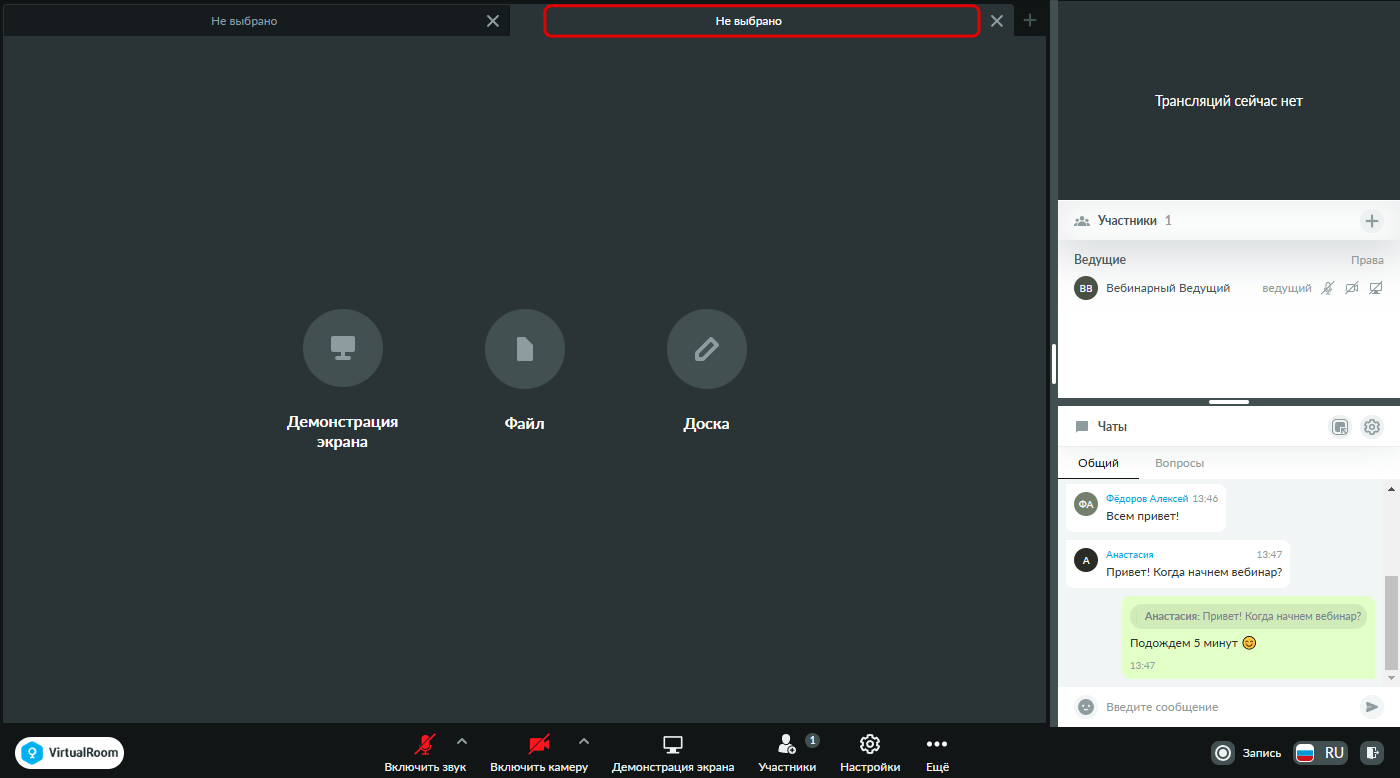Open the Ещё more options menu

click(x=937, y=753)
